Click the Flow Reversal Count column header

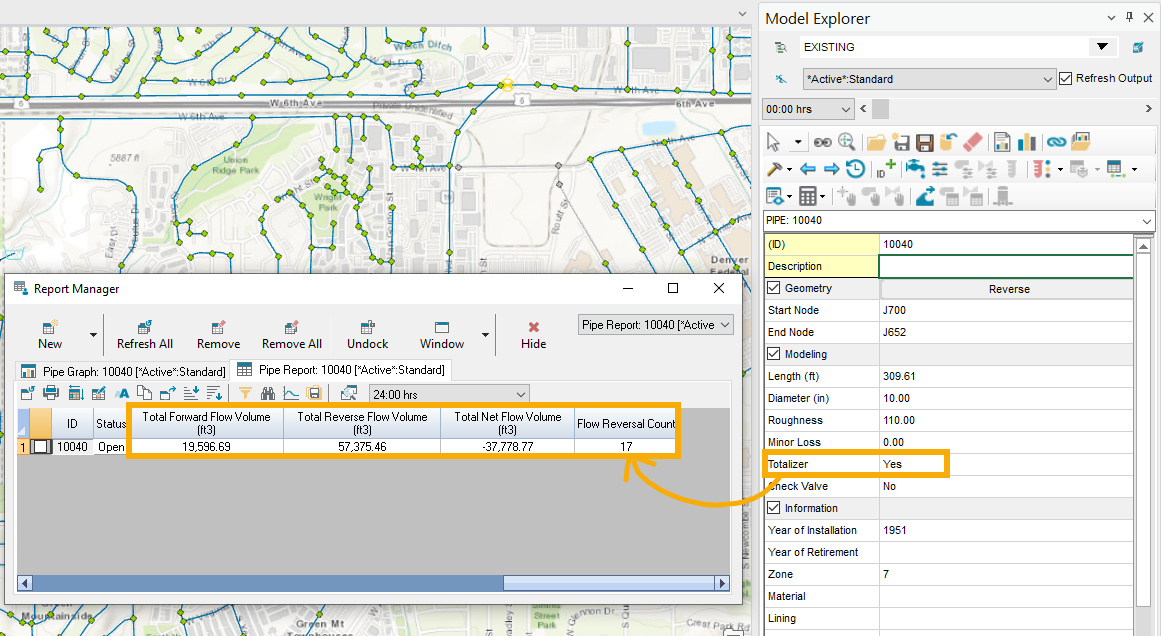(626, 424)
